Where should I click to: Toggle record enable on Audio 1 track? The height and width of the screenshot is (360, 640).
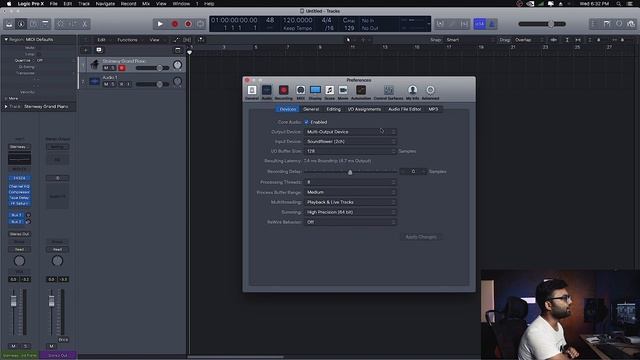pyautogui.click(x=121, y=84)
